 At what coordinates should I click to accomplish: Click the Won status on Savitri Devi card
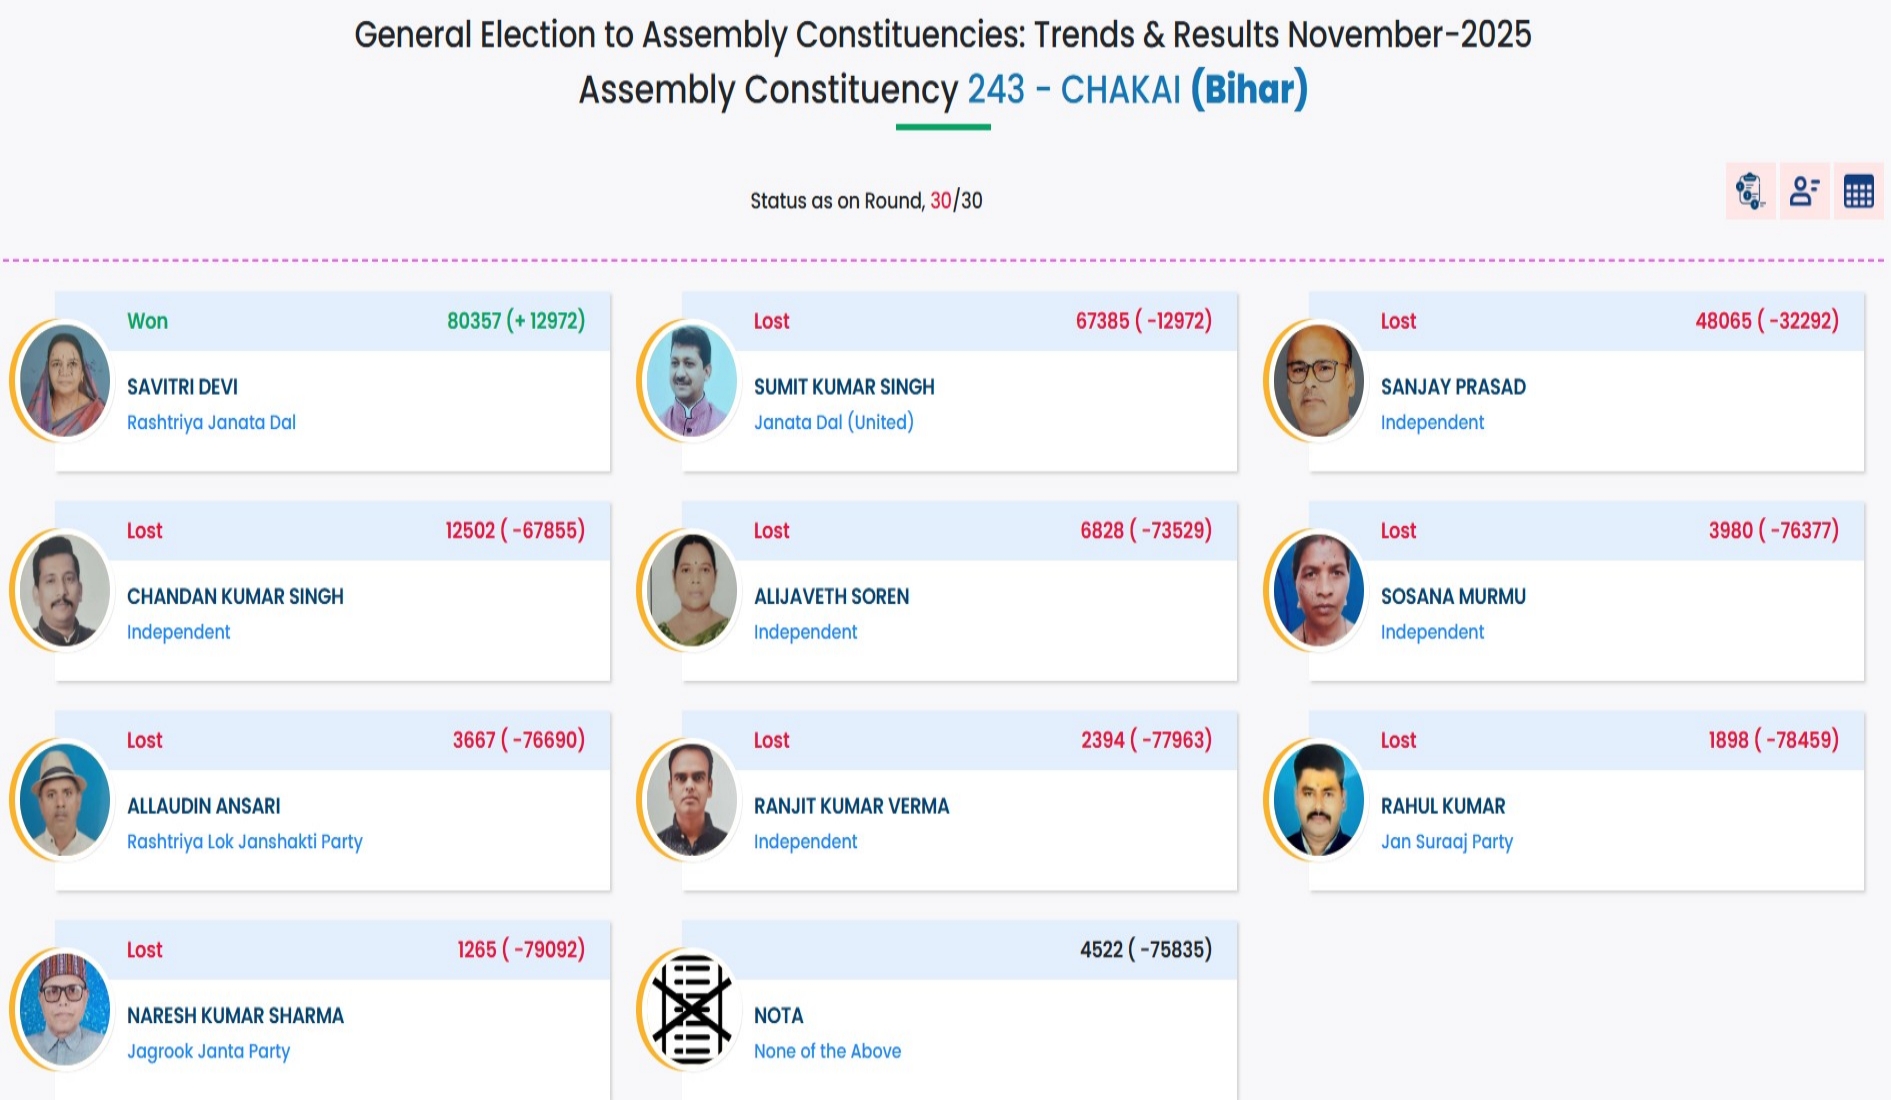pyautogui.click(x=147, y=321)
